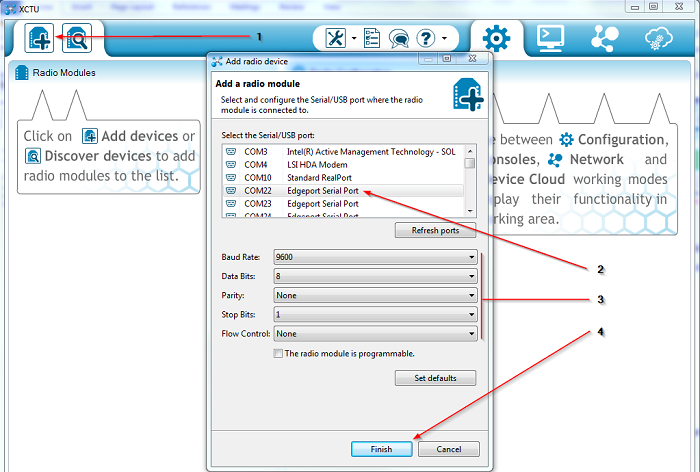Image resolution: width=700 pixels, height=472 pixels.
Task: Check 'The radio module is programmable'
Action: coord(278,354)
